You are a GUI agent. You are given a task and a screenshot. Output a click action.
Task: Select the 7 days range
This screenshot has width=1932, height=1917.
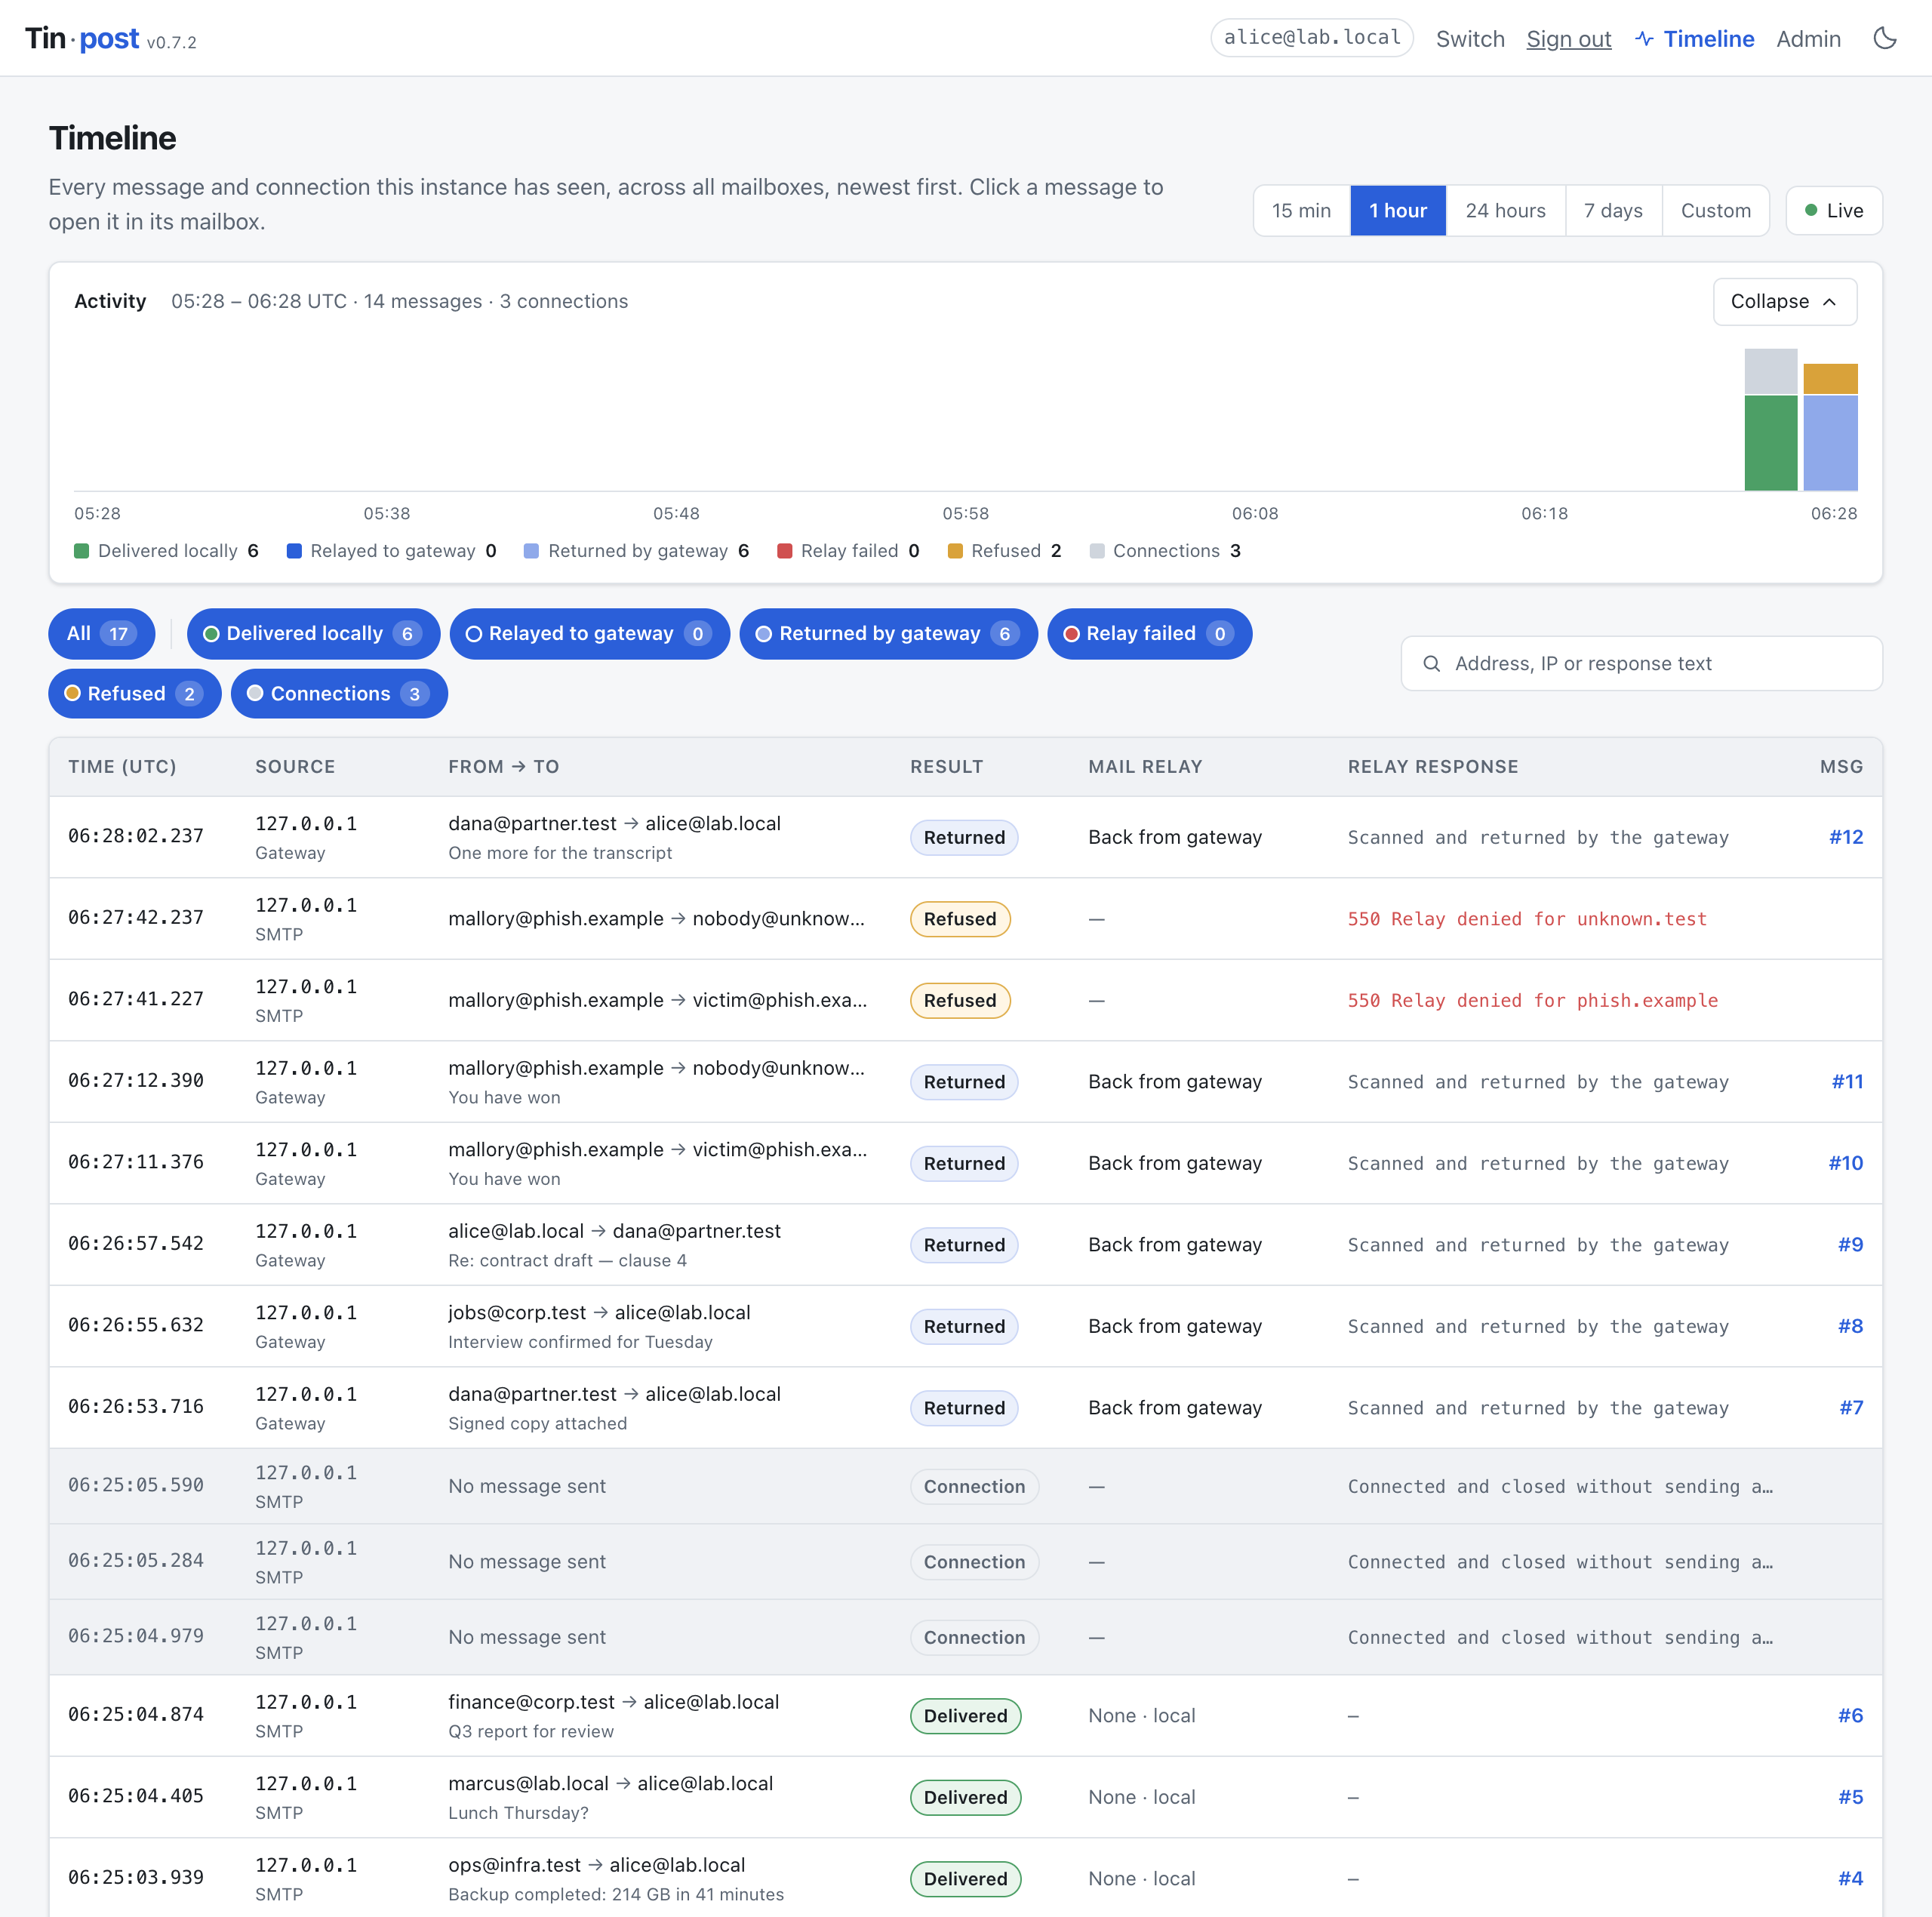[x=1613, y=211]
